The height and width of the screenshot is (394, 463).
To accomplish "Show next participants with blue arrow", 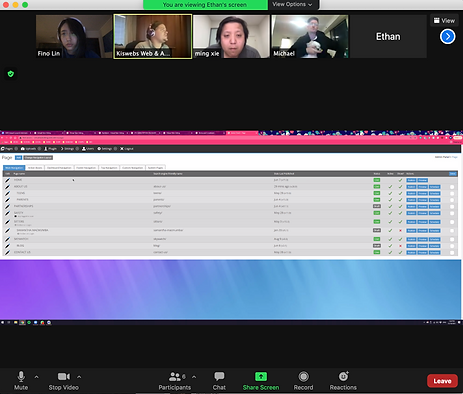I will click(447, 37).
